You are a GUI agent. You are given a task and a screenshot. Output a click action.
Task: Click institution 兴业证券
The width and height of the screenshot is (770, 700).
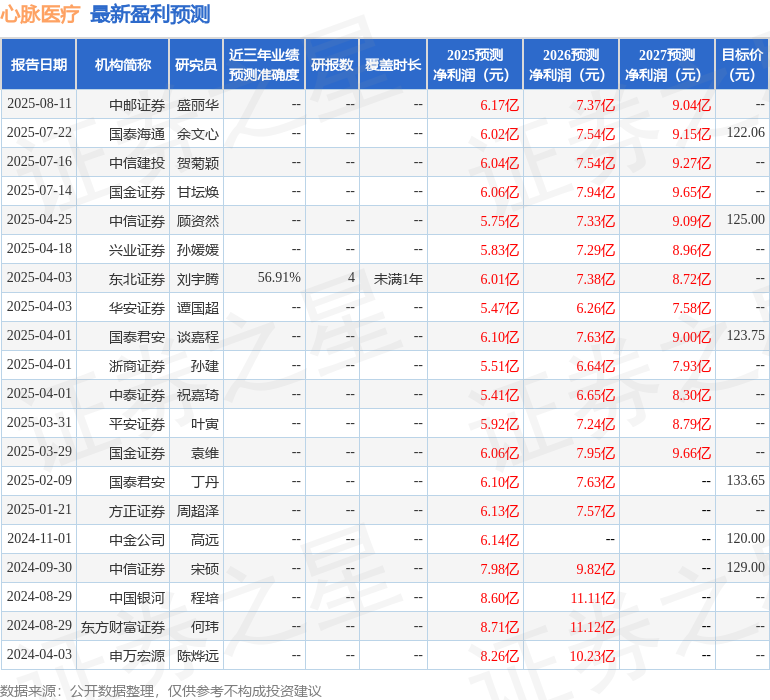pos(137,250)
